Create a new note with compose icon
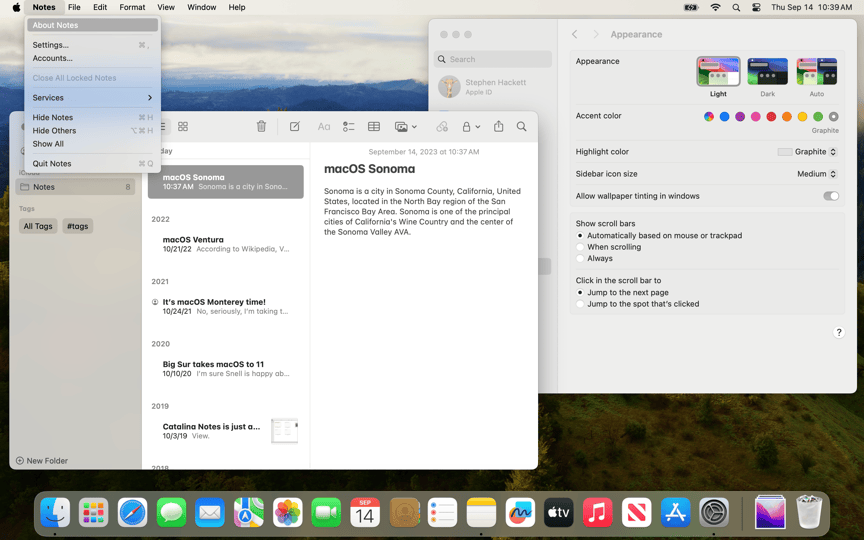This screenshot has height=540, width=864. 295,127
